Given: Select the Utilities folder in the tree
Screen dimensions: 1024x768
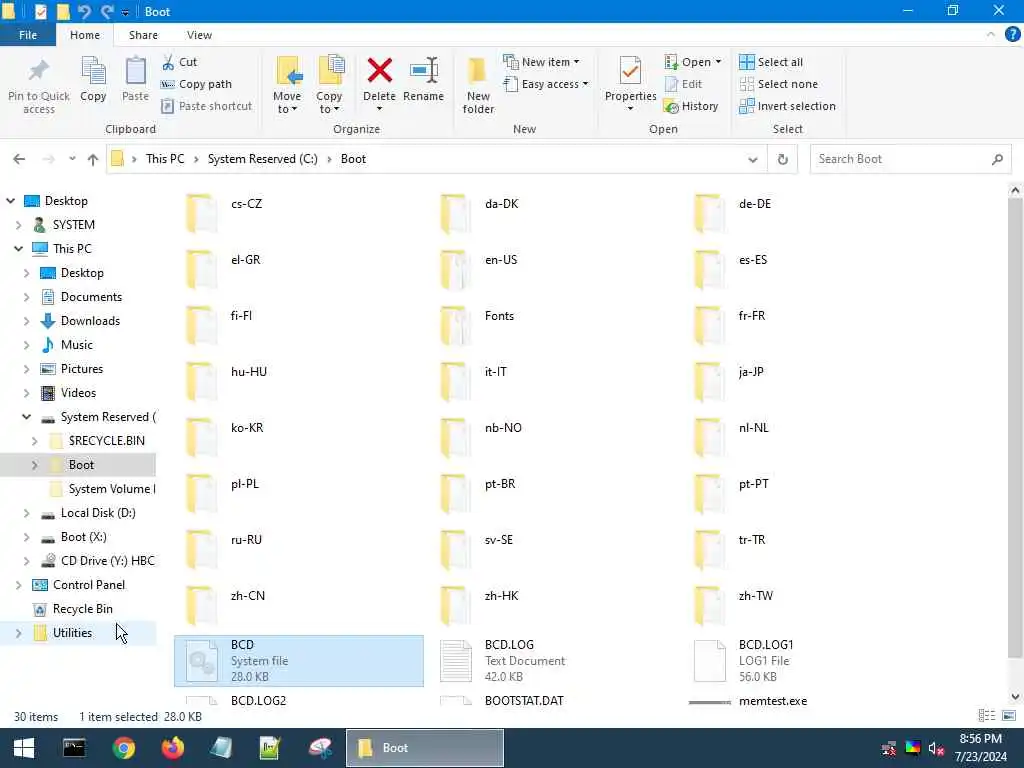Looking at the screenshot, I should [x=72, y=633].
